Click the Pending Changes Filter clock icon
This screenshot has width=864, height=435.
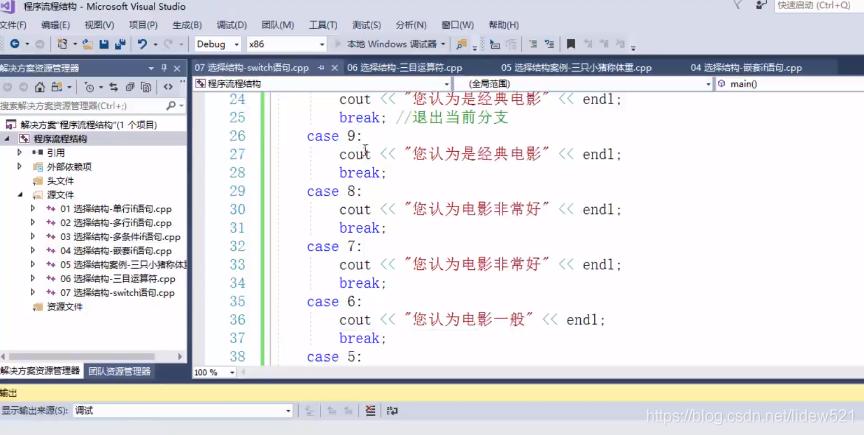click(x=89, y=87)
